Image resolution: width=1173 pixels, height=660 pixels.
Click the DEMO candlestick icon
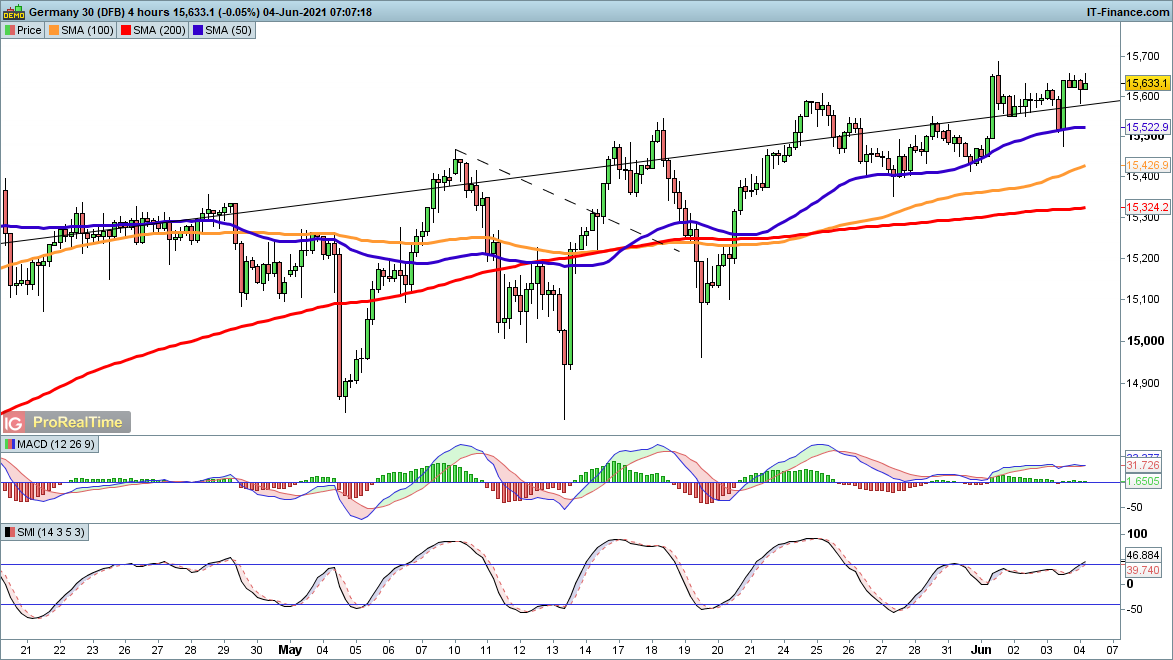pos(13,11)
